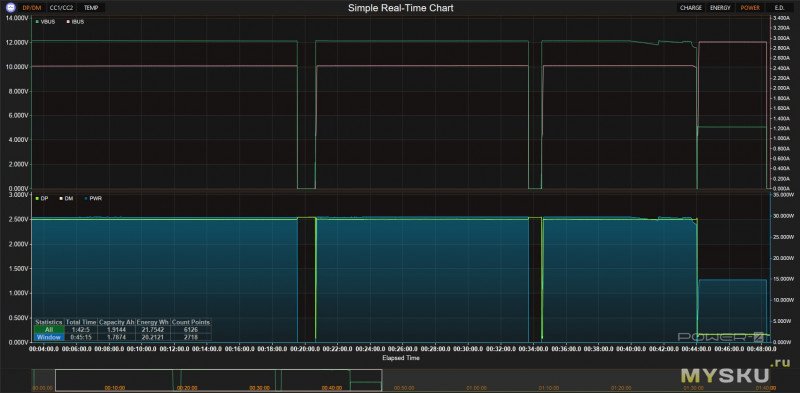Click energy value 20.2121

(153, 337)
